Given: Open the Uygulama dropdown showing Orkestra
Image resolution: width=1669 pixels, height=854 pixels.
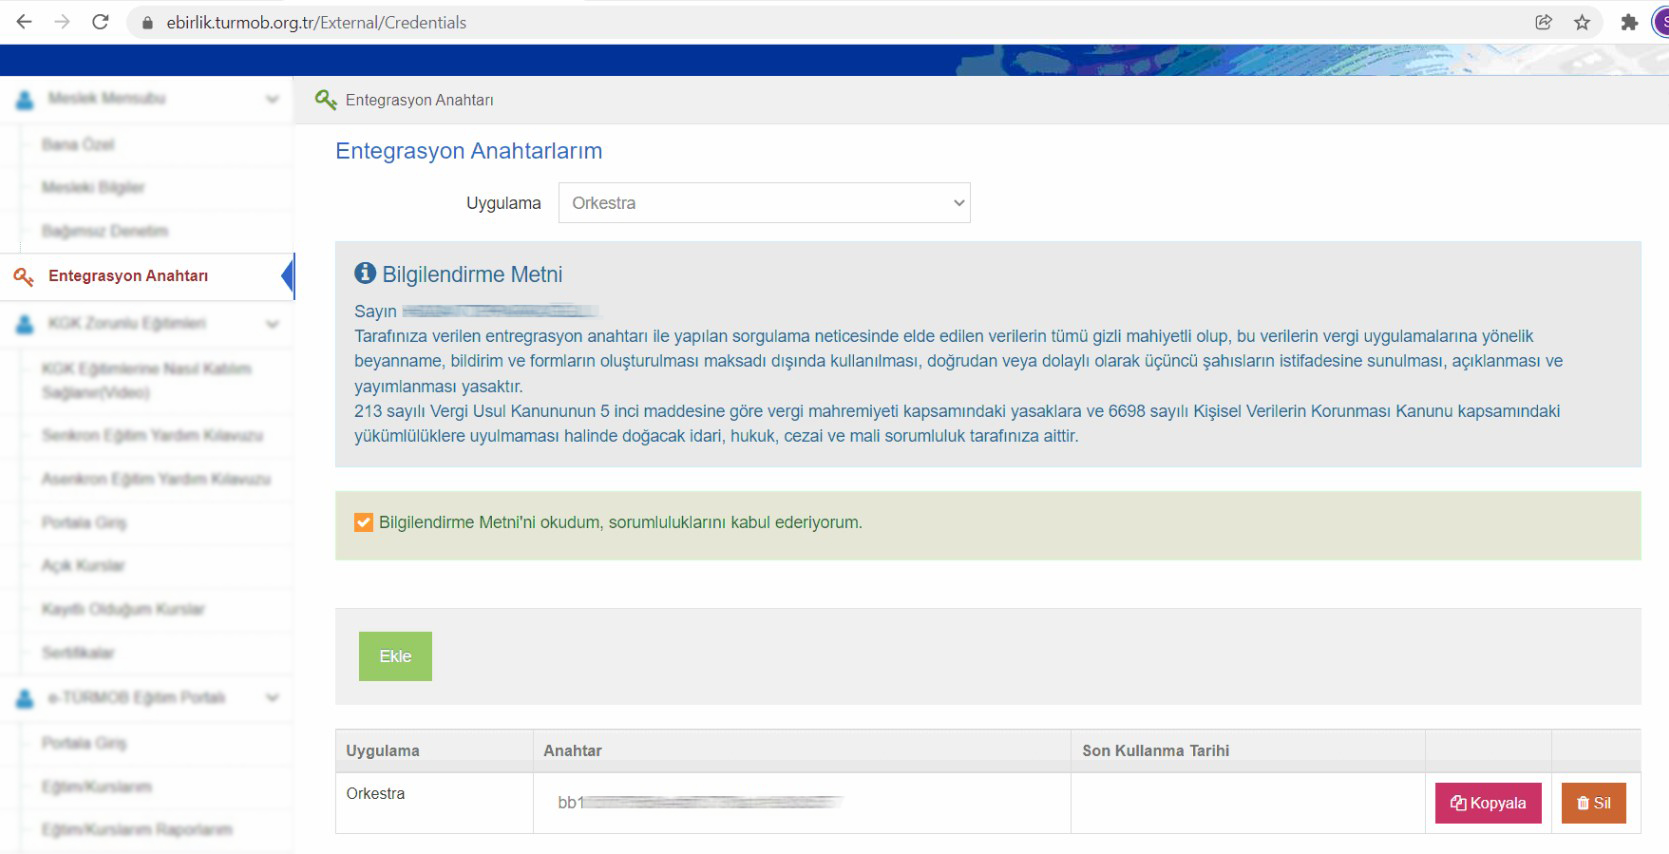Looking at the screenshot, I should pos(764,203).
